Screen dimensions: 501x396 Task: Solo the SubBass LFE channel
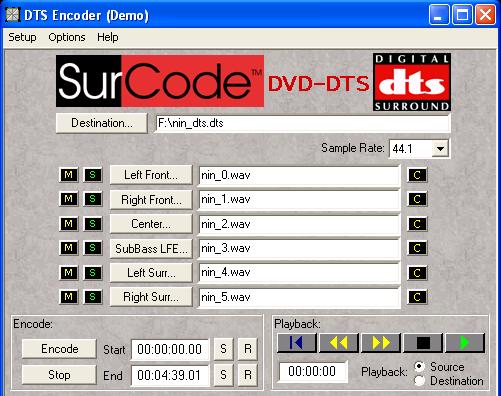(92, 248)
